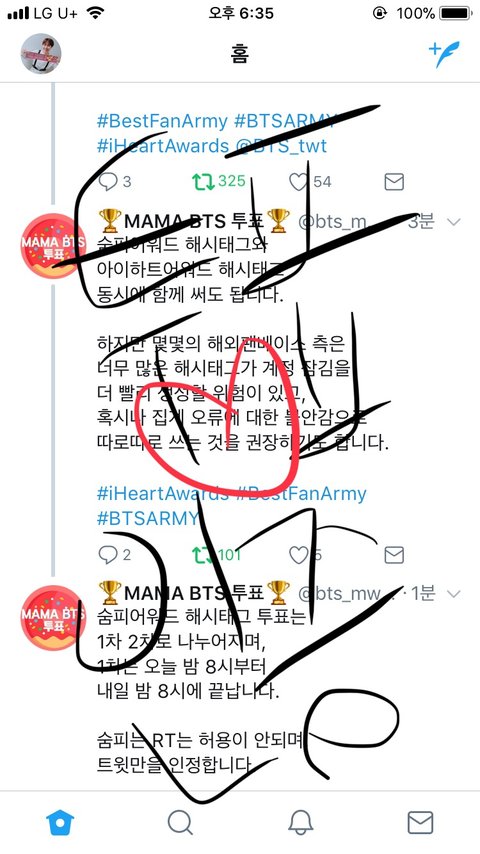Open the Home tab in the bottom bar
This screenshot has width=480, height=854.
pyautogui.click(x=60, y=821)
